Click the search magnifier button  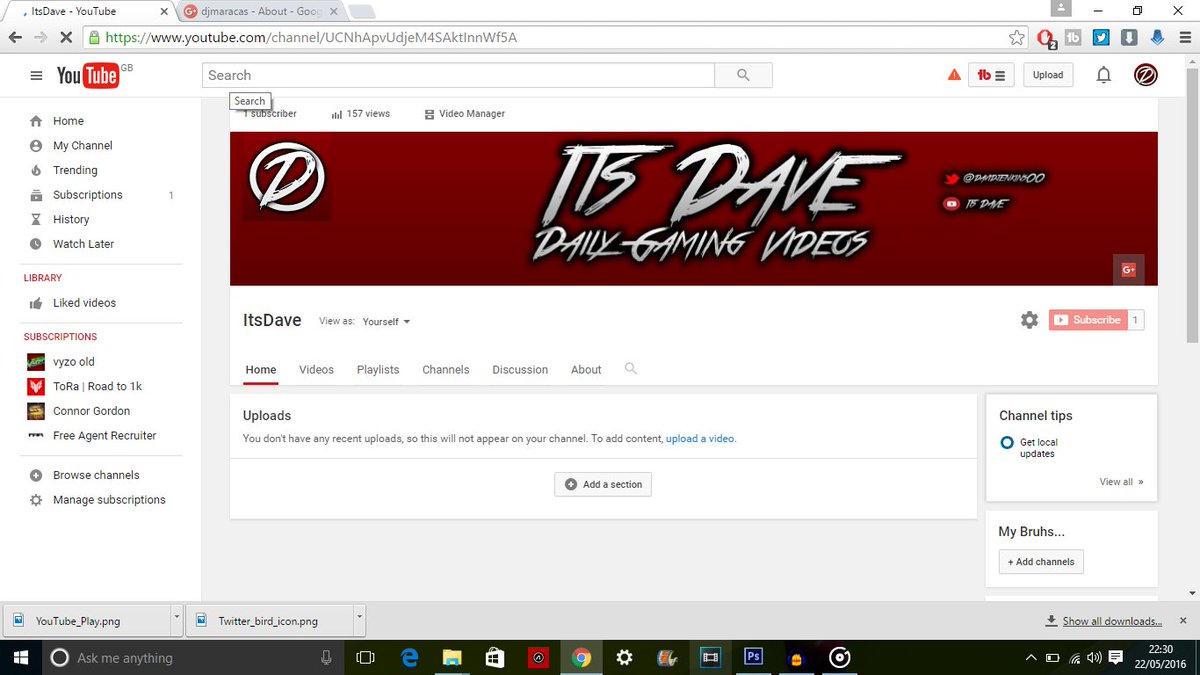point(743,75)
